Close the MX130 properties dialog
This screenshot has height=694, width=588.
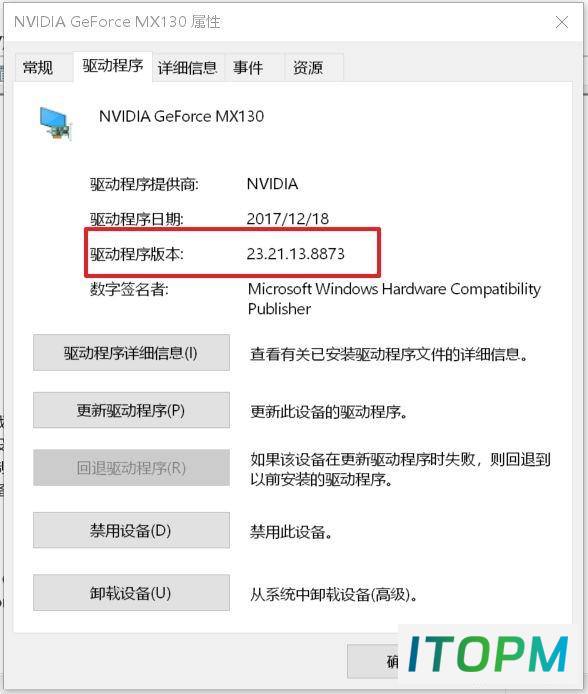(x=561, y=22)
